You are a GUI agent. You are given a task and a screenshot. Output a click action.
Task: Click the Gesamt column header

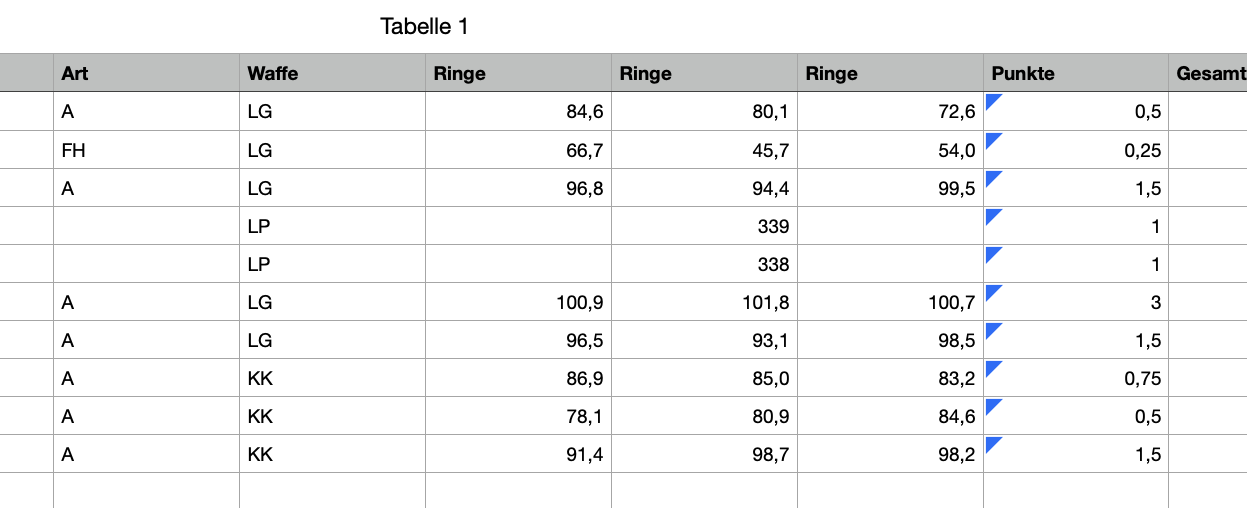[x=1210, y=73]
